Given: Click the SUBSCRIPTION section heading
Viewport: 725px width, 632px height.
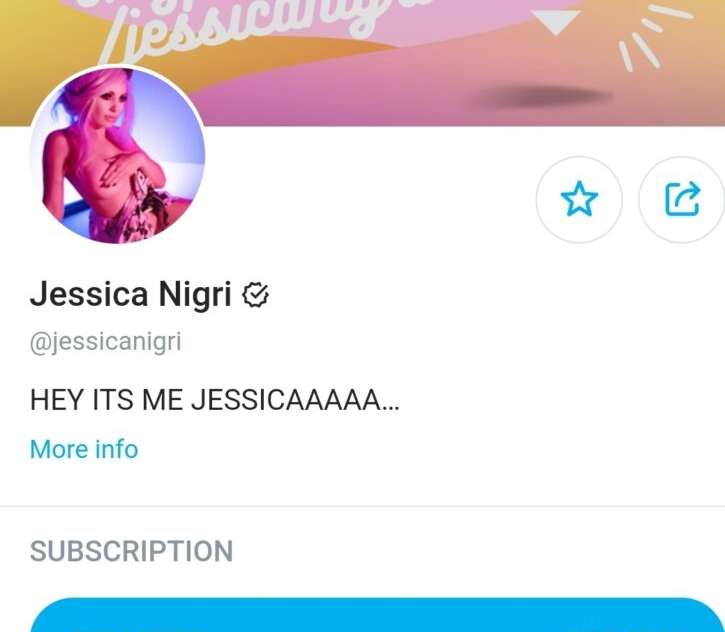Looking at the screenshot, I should tap(131, 551).
